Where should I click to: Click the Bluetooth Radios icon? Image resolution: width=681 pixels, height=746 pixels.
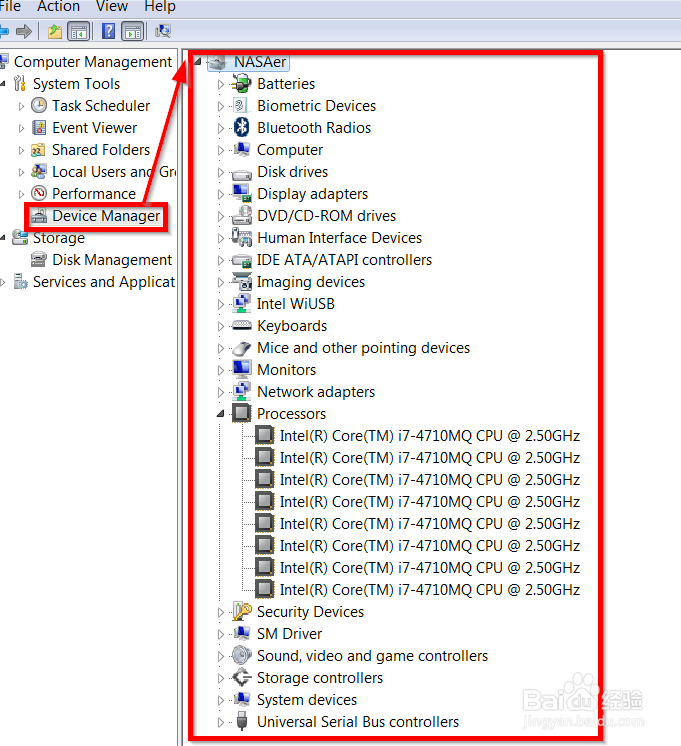click(x=242, y=127)
